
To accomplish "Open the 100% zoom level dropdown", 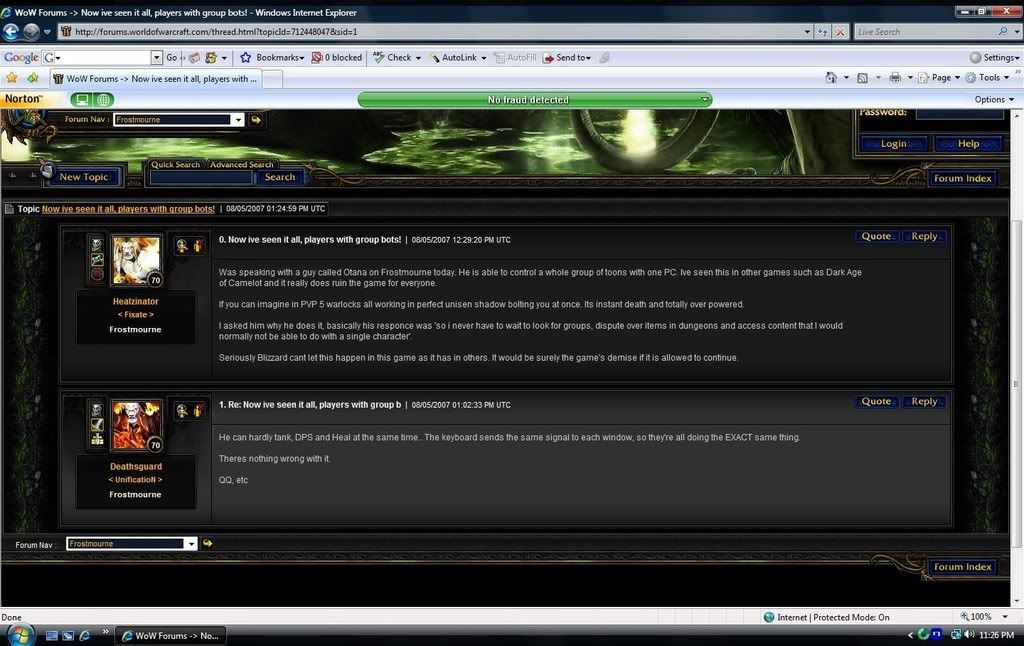I will click(x=1005, y=617).
